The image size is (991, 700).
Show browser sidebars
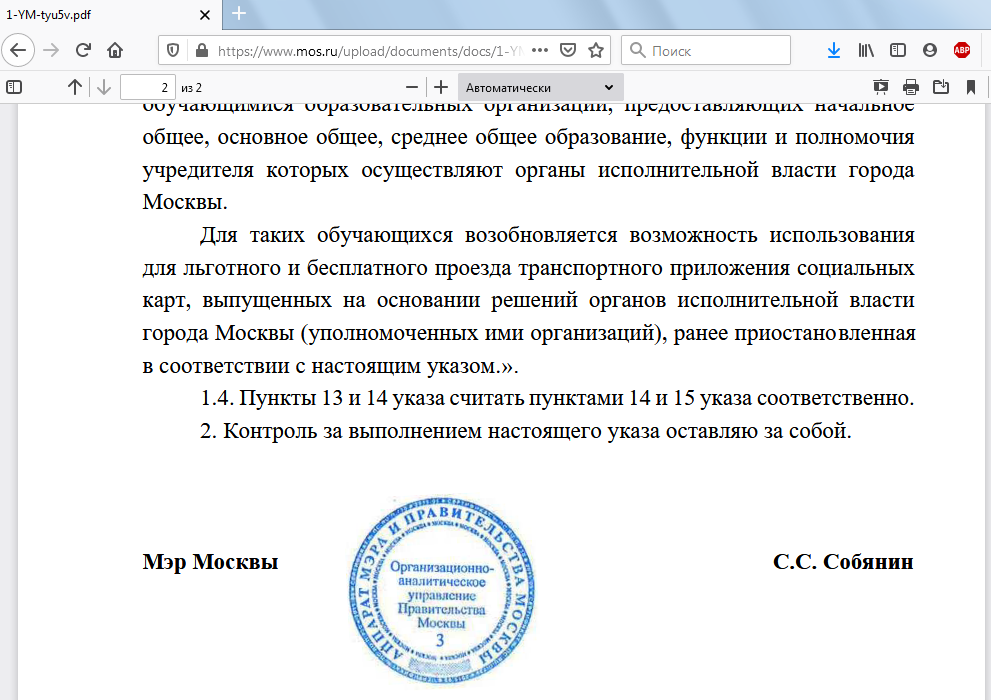pyautogui.click(x=897, y=50)
